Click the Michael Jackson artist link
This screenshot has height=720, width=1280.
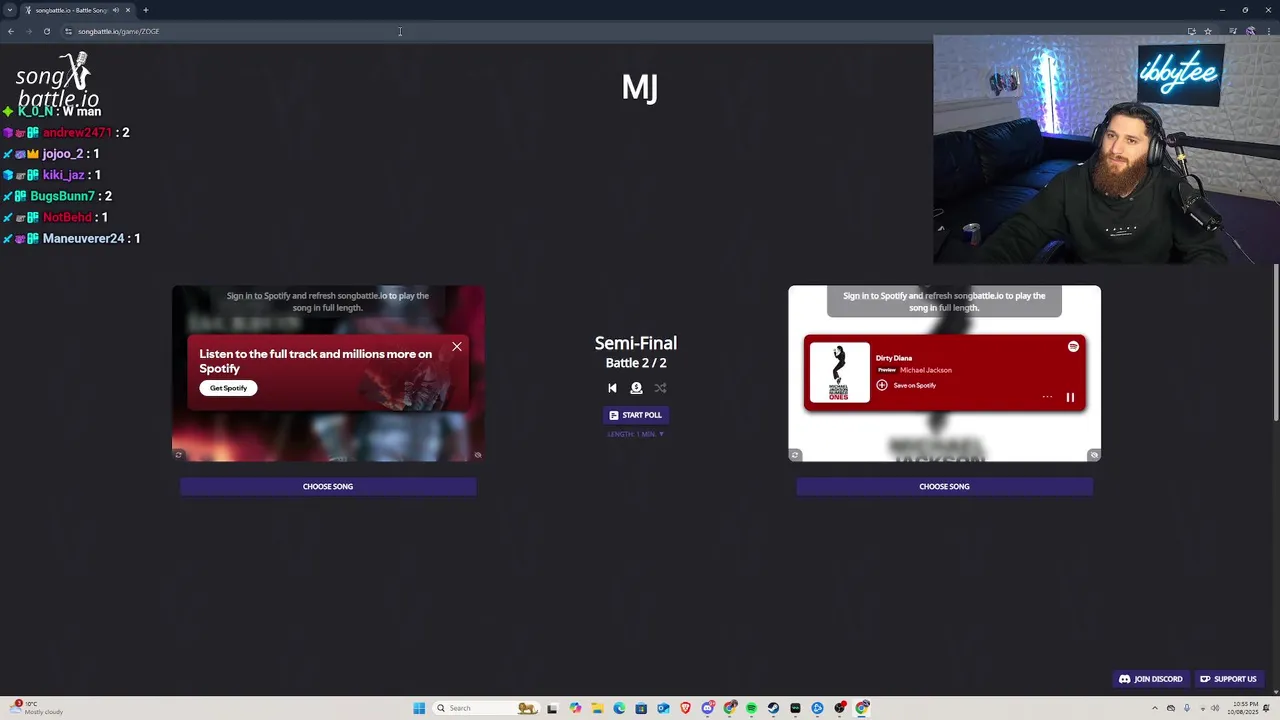point(926,370)
